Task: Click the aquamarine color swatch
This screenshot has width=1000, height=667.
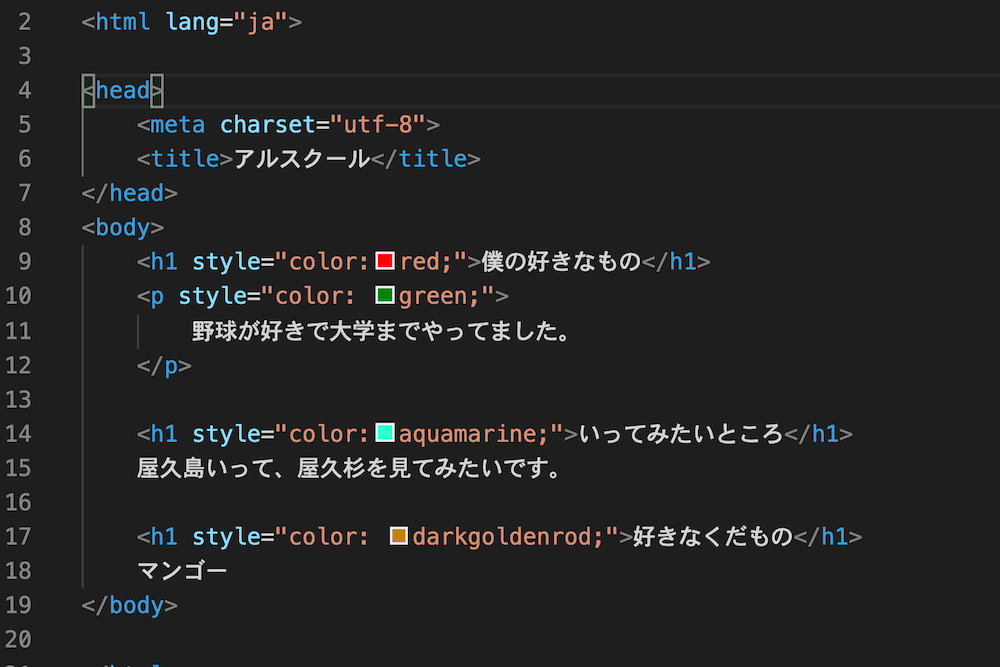Action: (385, 432)
